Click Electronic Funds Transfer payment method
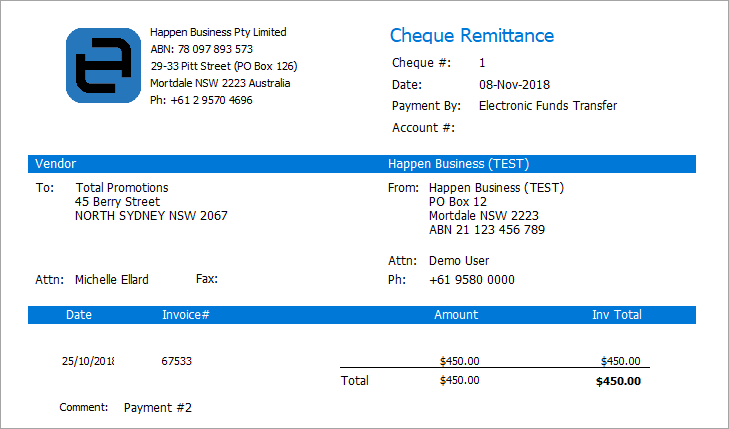Screen dimensions: 729x429 point(548,106)
